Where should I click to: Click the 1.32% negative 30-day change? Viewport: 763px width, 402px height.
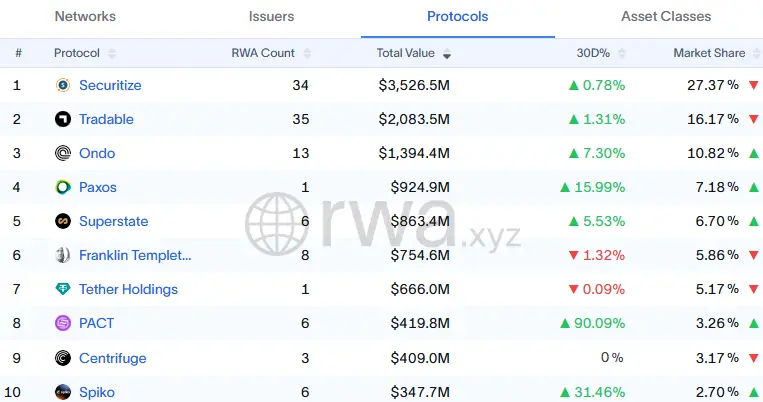[x=604, y=255]
